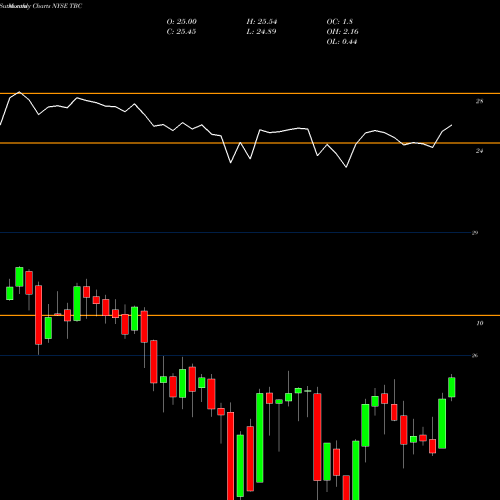500x500 pixels.
Task: Click the high value 'H: 25.54'
Action: point(262,22)
